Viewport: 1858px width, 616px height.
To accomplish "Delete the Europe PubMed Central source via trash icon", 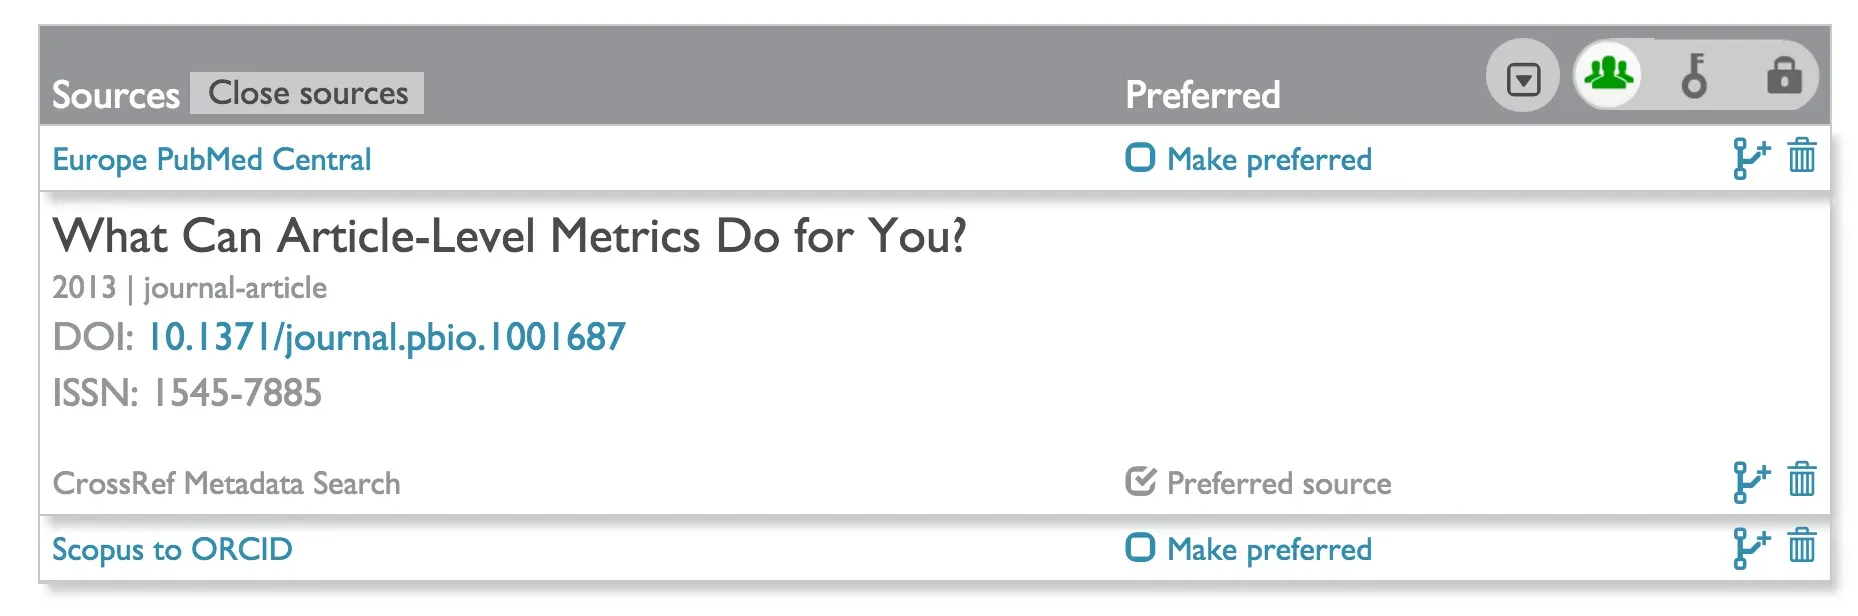I will (x=1803, y=157).
